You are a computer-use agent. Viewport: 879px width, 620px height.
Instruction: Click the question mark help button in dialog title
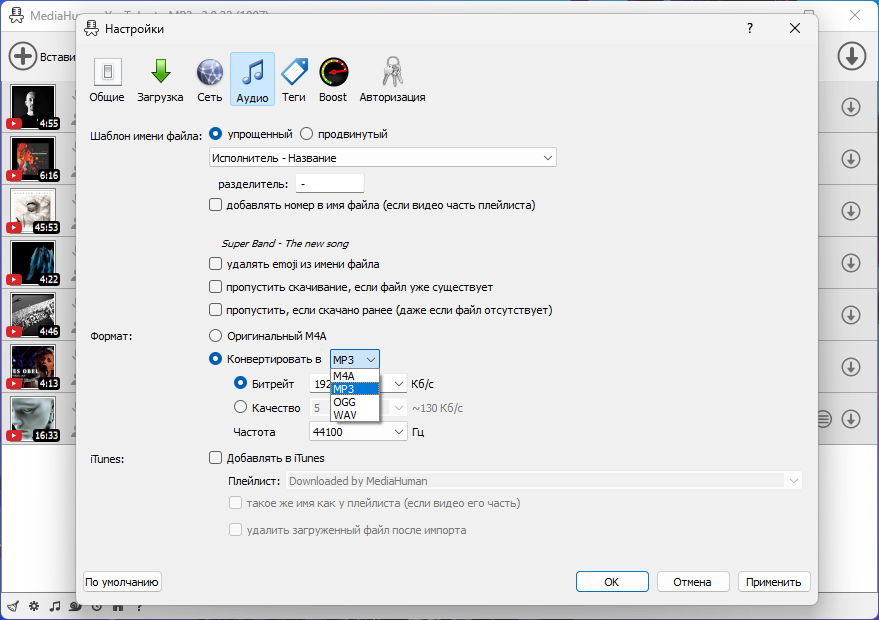tap(750, 28)
